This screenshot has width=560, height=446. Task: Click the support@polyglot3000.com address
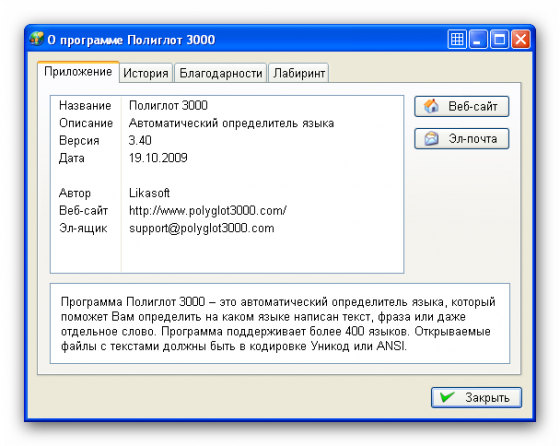click(x=201, y=228)
